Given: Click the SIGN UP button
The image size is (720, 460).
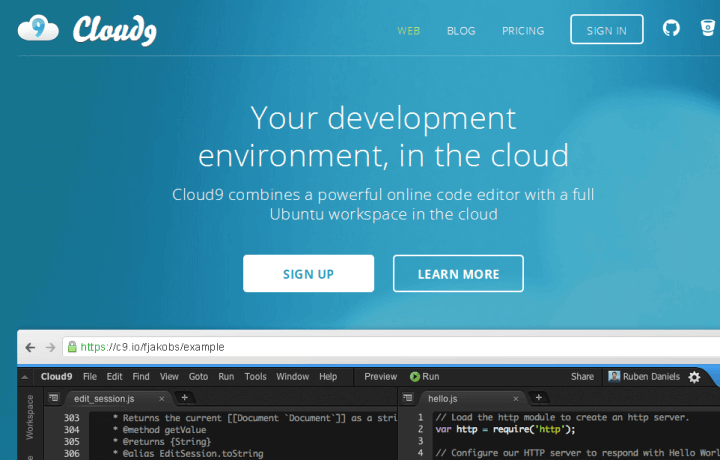Looking at the screenshot, I should [309, 274].
